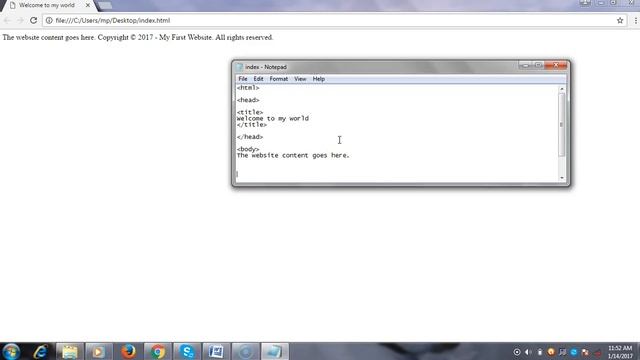The width and height of the screenshot is (640, 360).
Task: Open Firefox from the taskbar
Action: (x=128, y=351)
